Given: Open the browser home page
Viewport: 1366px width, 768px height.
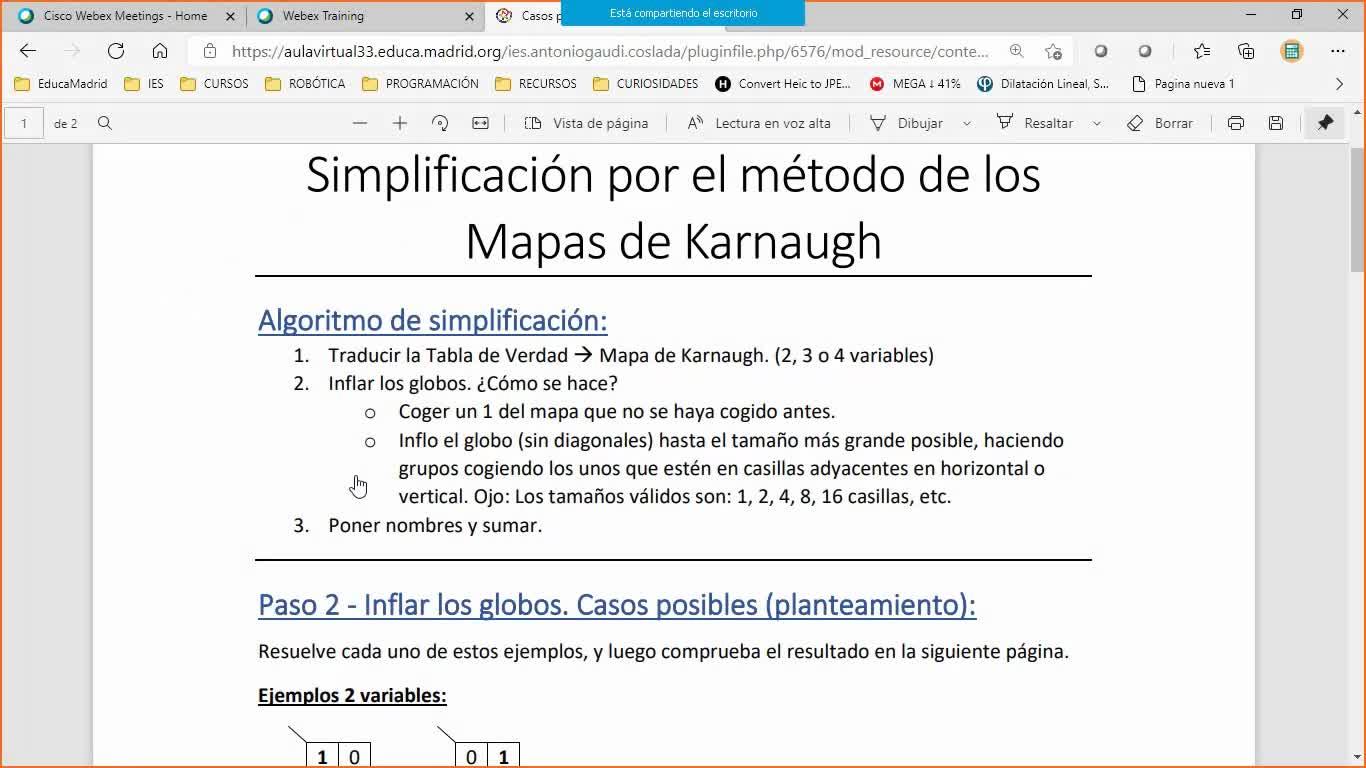Looking at the screenshot, I should (160, 51).
